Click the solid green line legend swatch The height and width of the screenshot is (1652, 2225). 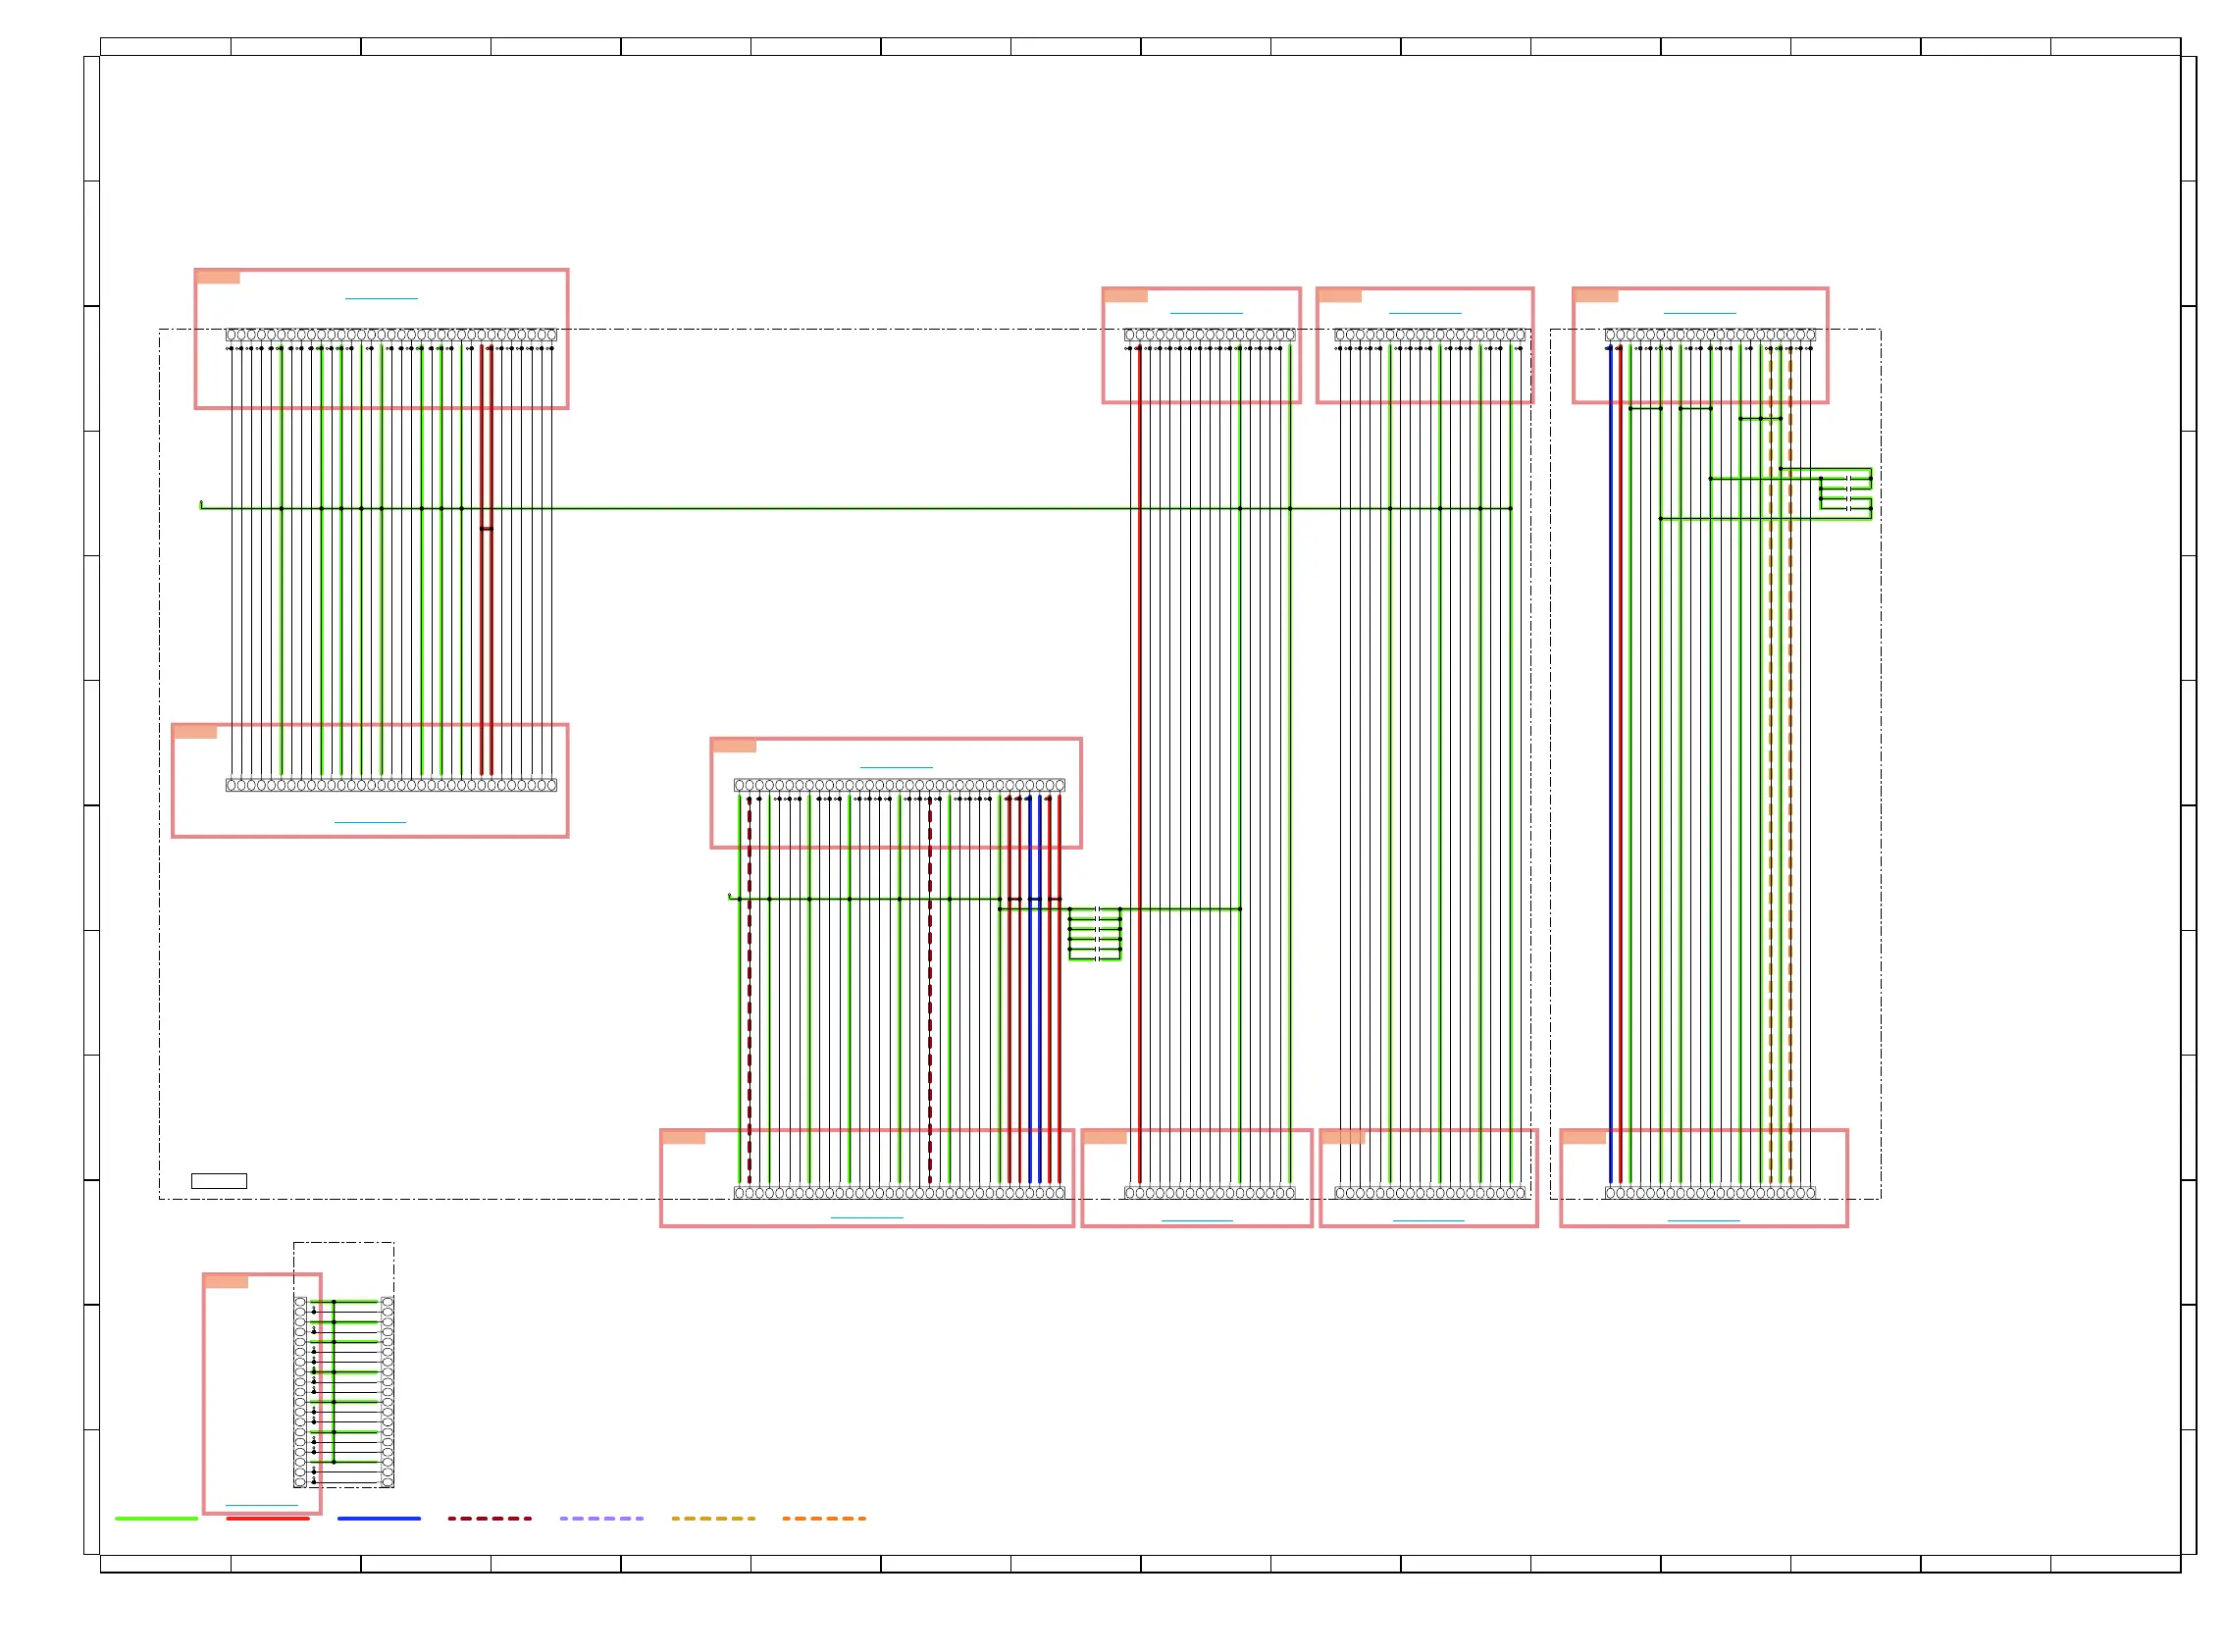(156, 1518)
